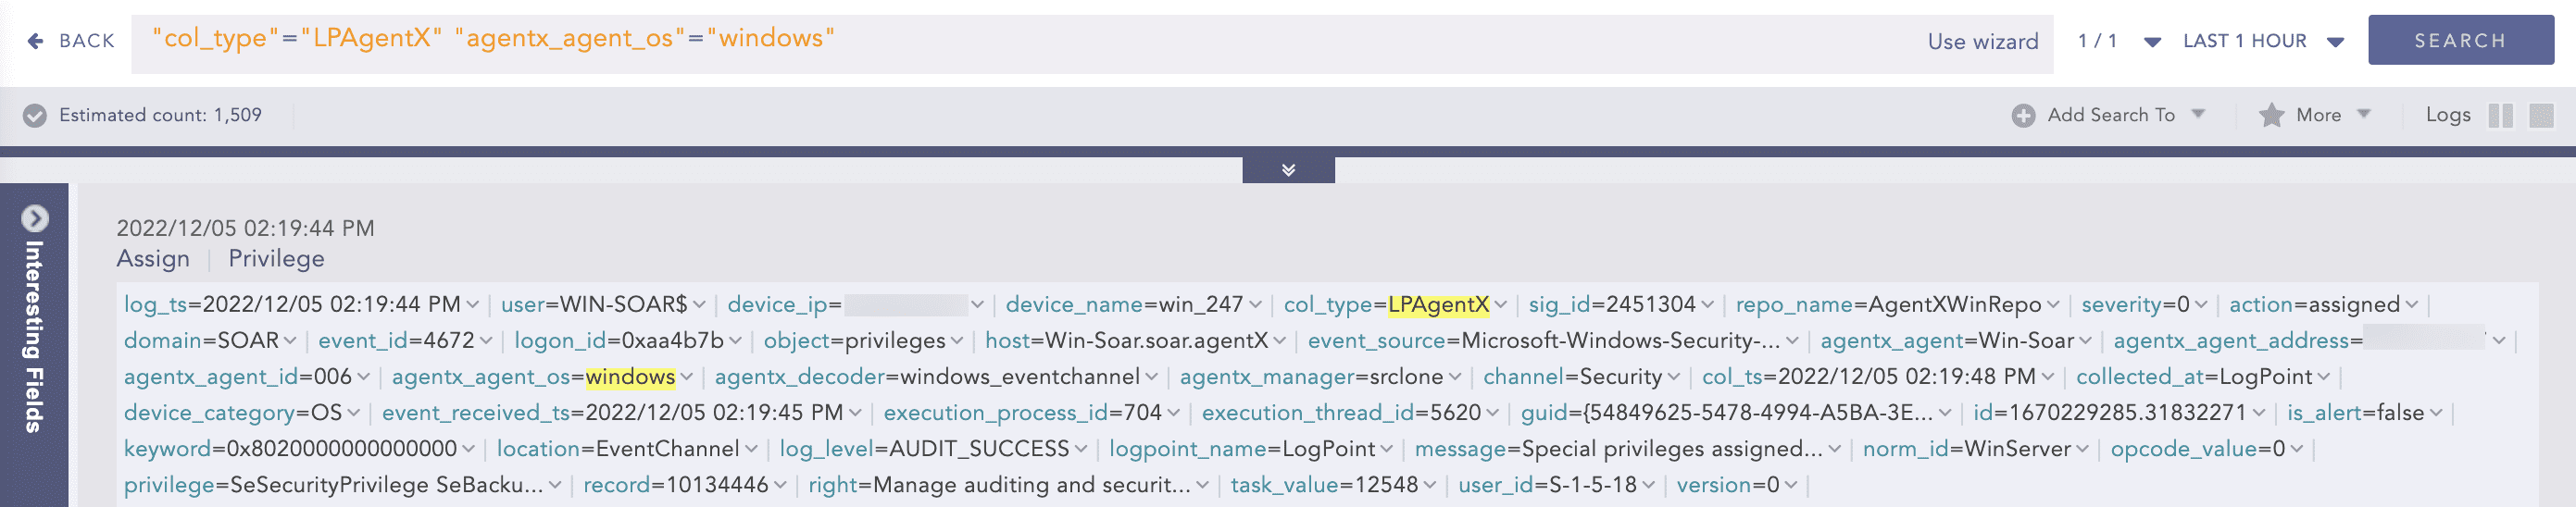This screenshot has height=507, width=2576.
Task: Open the 1 / 1 repos dropdown
Action: pos(2152,42)
